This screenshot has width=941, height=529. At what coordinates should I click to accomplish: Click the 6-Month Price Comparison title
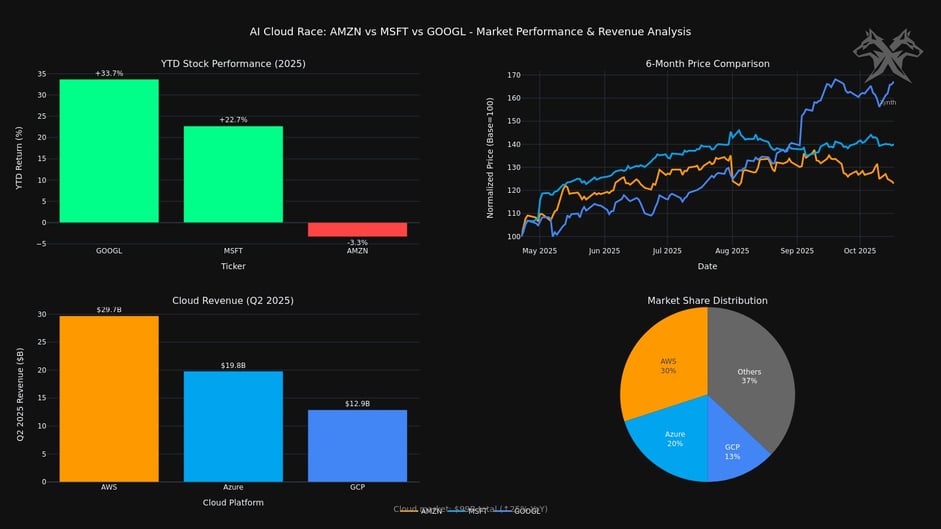coord(707,64)
